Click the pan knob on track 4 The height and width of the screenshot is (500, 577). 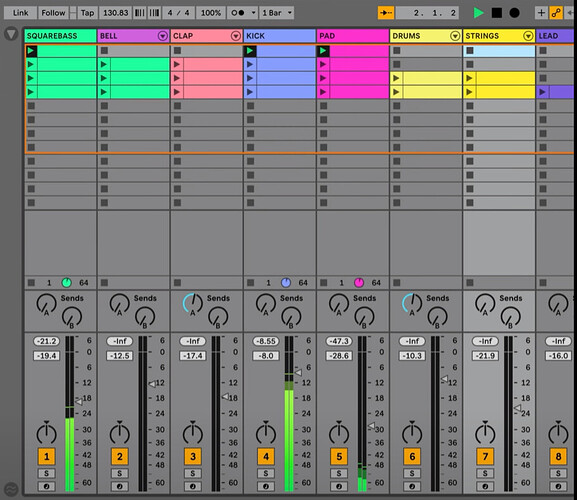coord(266,433)
